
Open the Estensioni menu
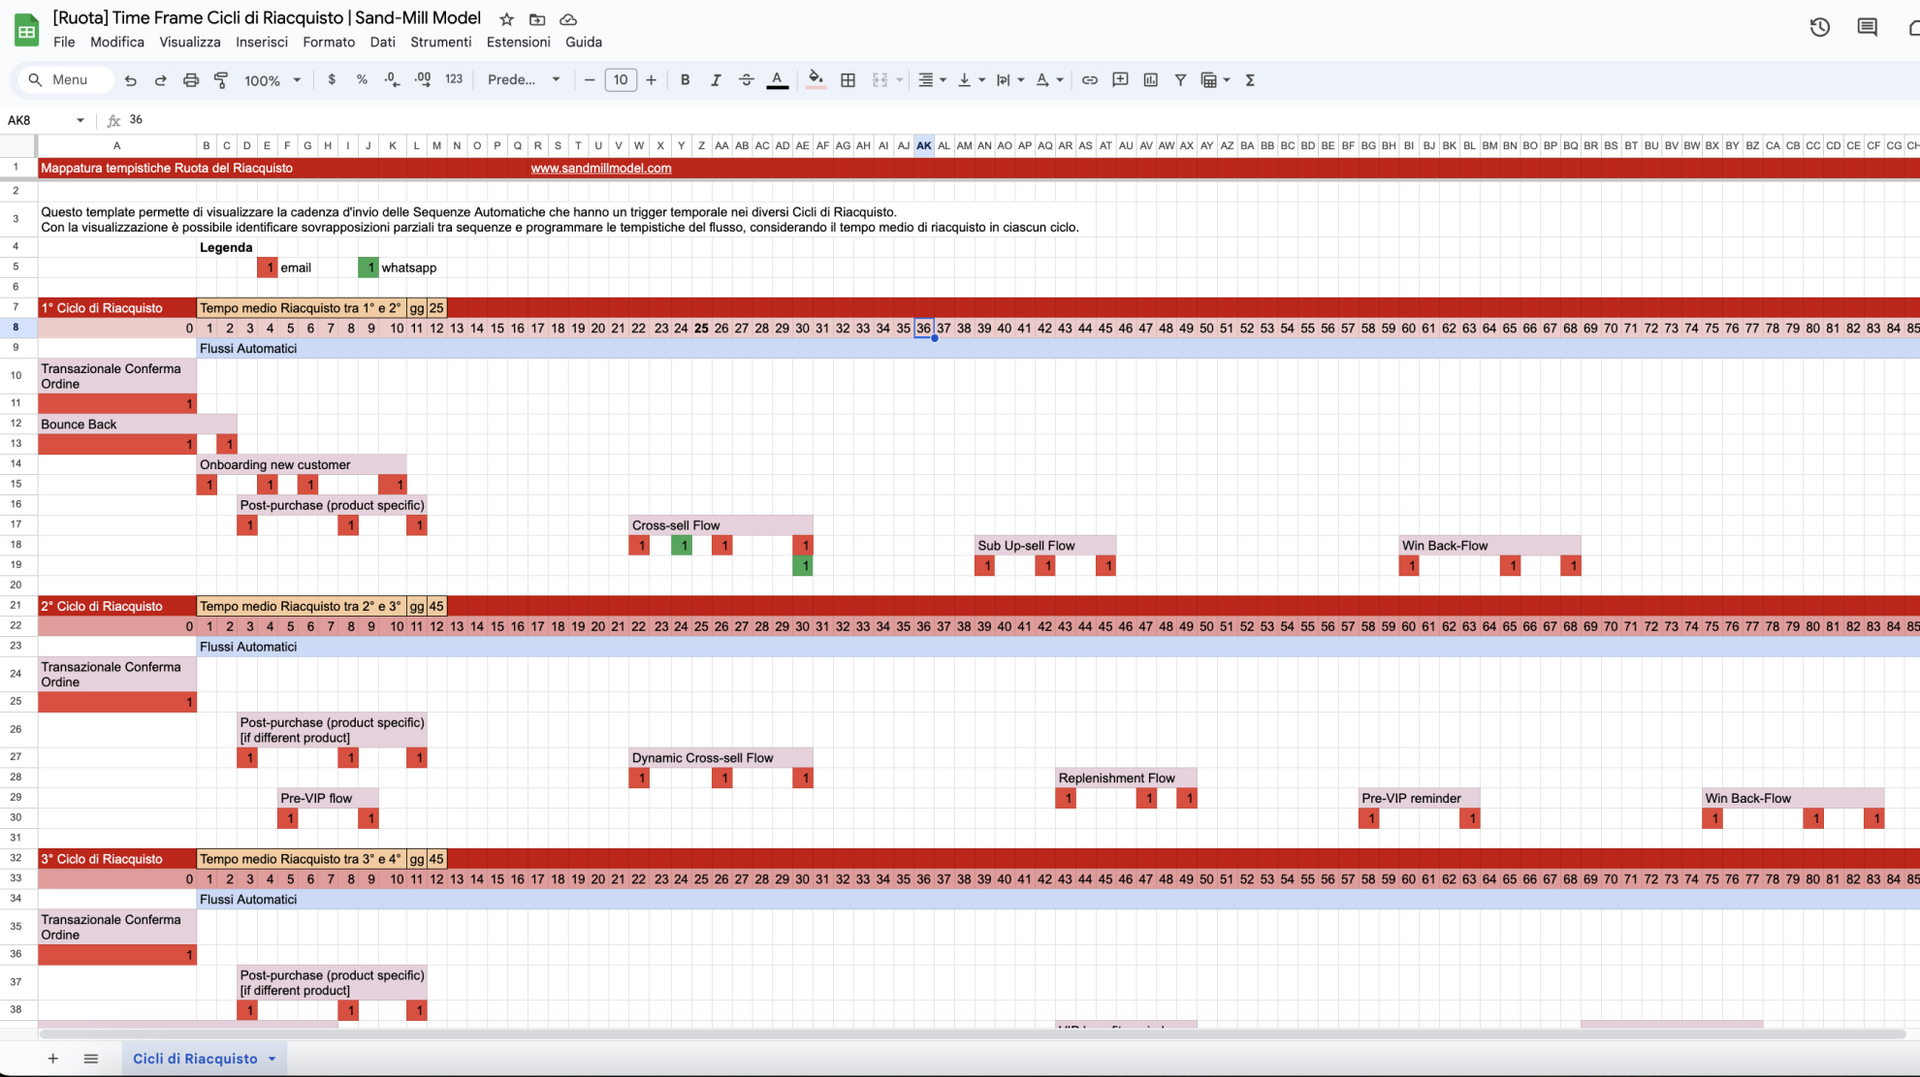(518, 42)
